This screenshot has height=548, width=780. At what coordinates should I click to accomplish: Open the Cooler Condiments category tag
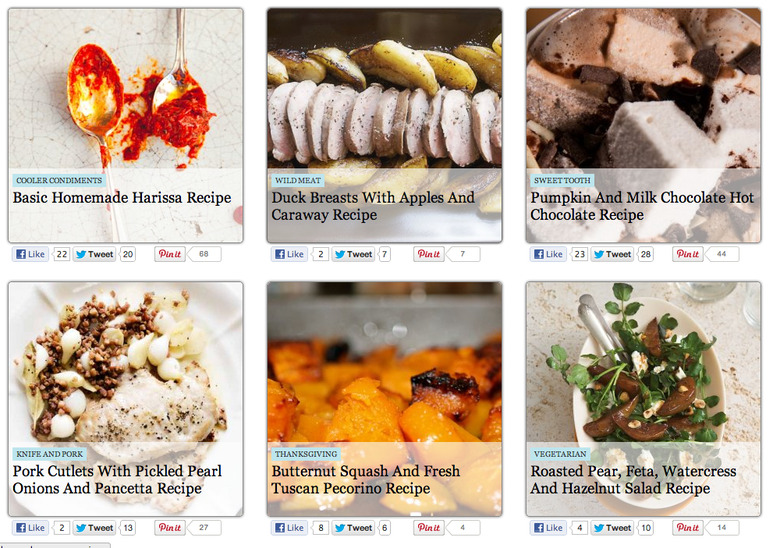[59, 181]
